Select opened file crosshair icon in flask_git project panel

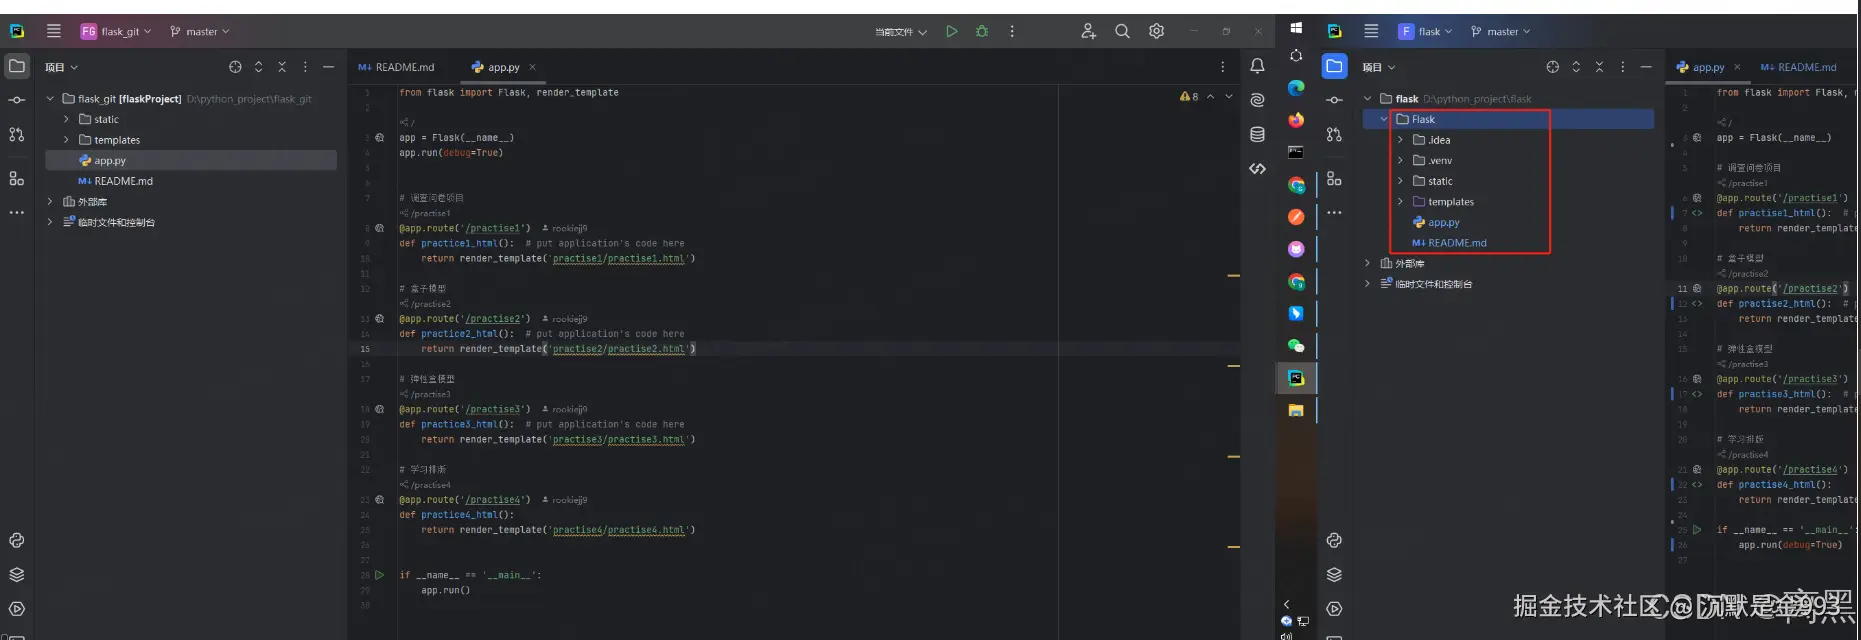tap(235, 67)
